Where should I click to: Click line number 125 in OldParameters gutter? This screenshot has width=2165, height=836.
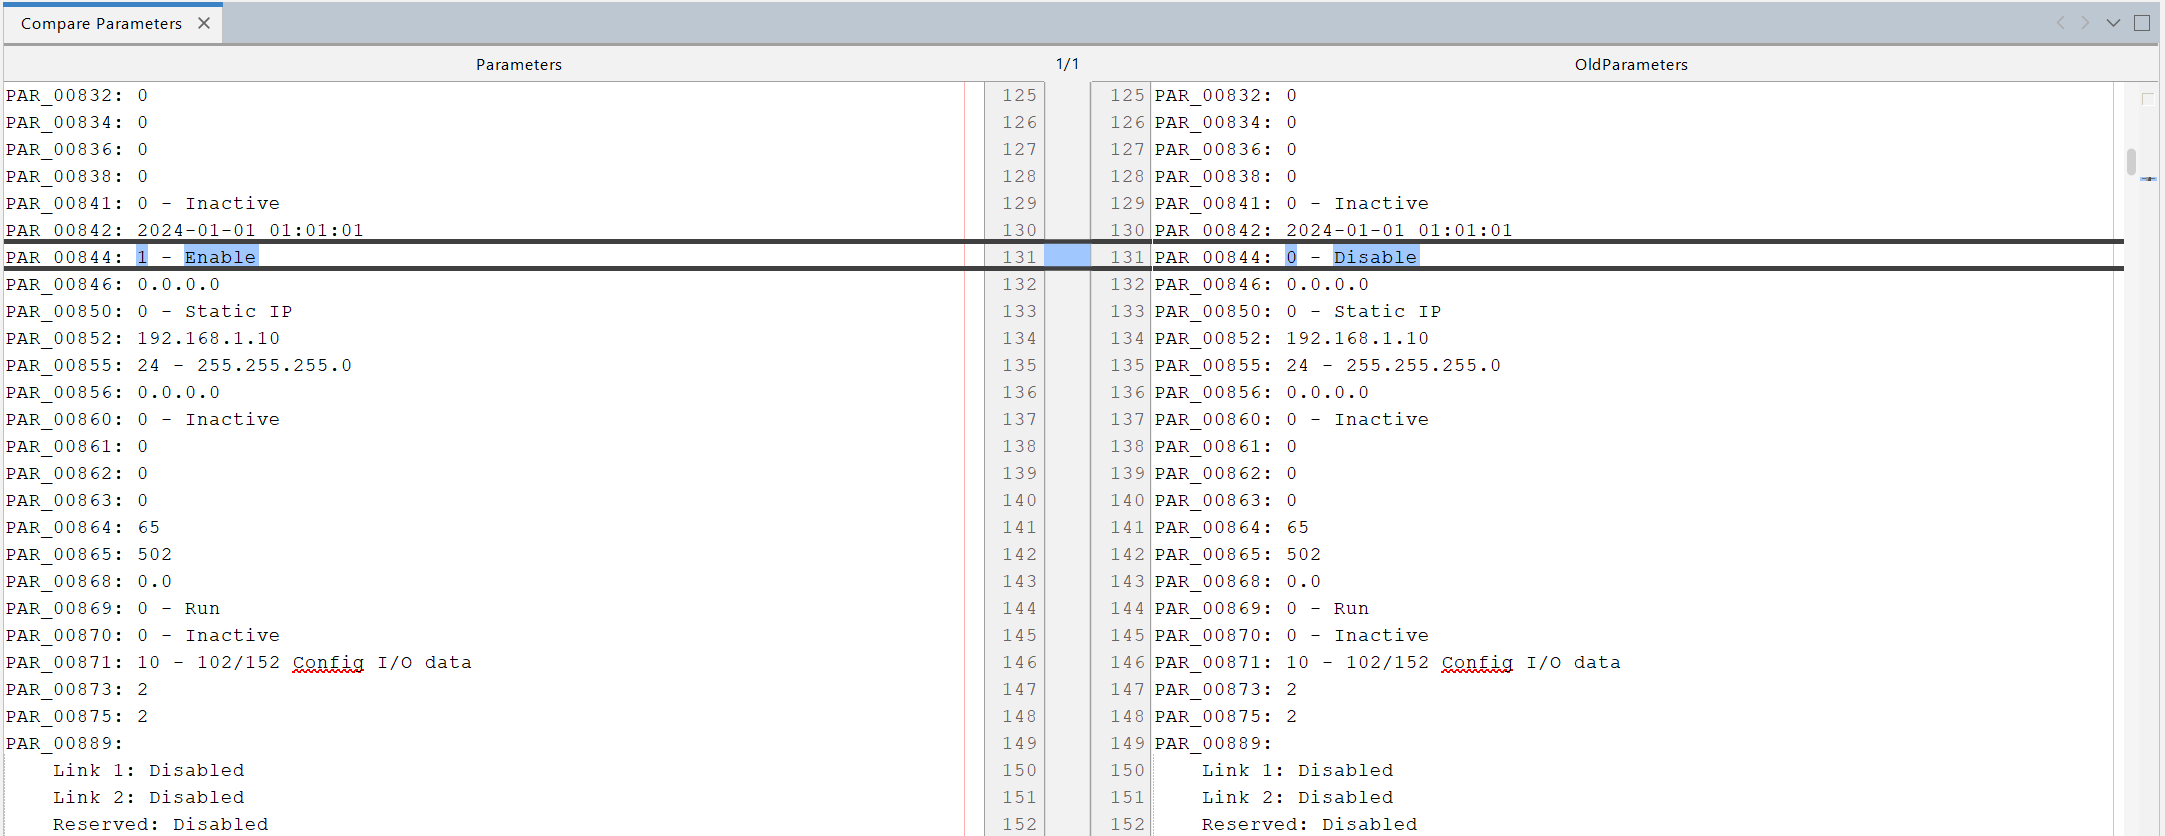click(x=1127, y=95)
